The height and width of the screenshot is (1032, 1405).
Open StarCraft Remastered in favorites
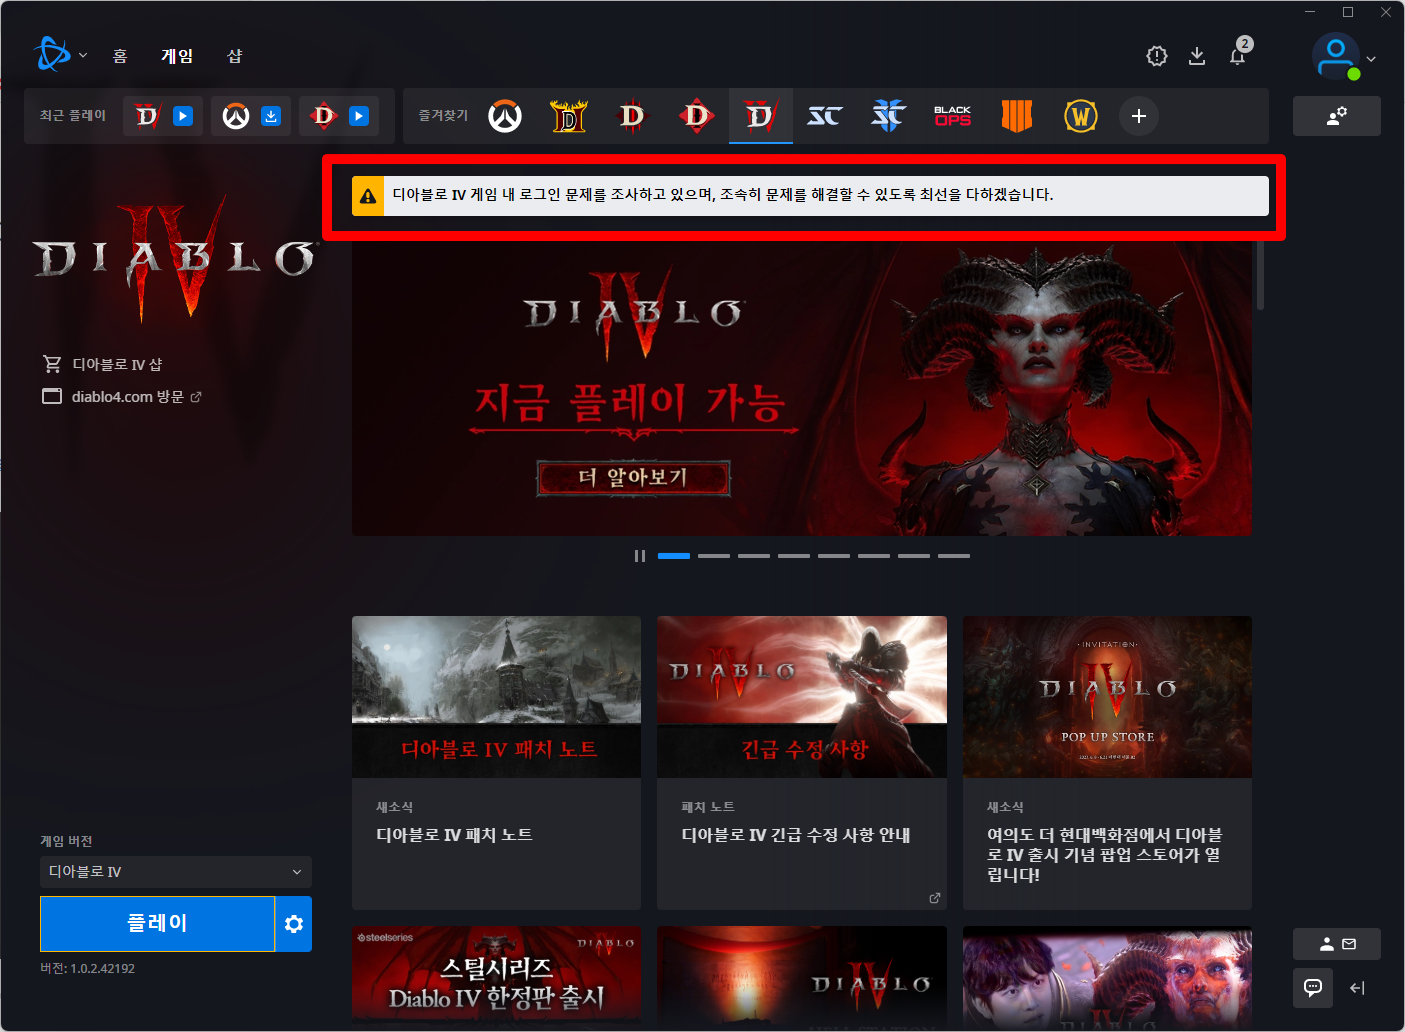click(825, 116)
